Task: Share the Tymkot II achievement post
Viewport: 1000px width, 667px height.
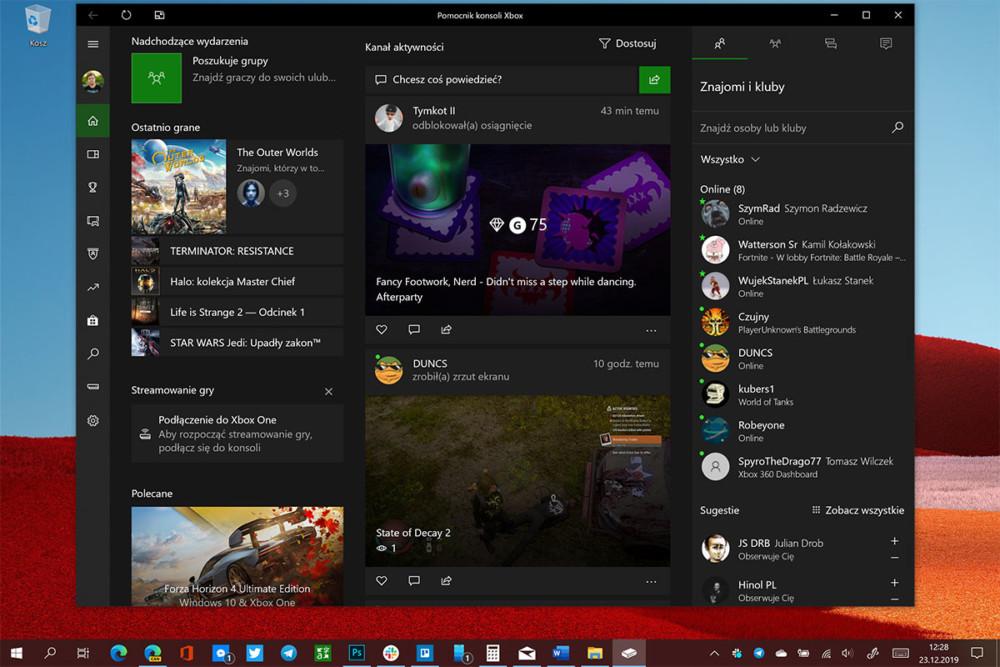Action: click(446, 330)
